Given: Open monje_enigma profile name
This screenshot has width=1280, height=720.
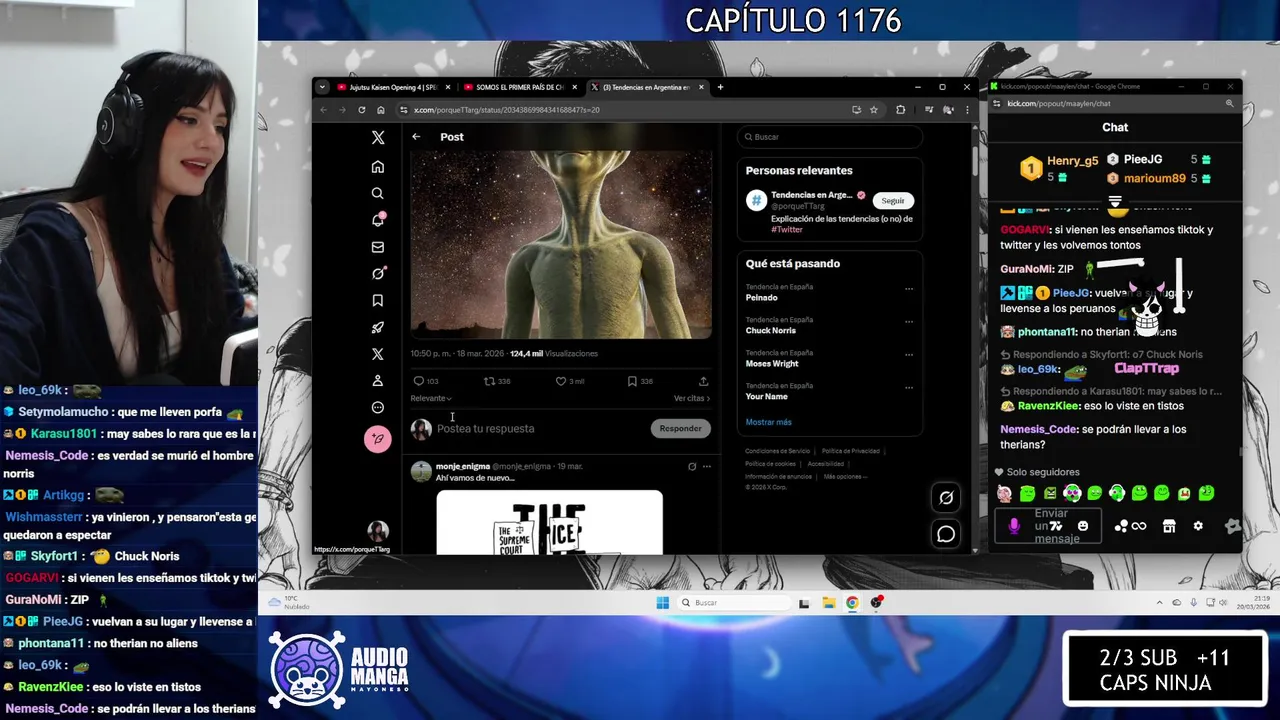Looking at the screenshot, I should click(x=463, y=466).
